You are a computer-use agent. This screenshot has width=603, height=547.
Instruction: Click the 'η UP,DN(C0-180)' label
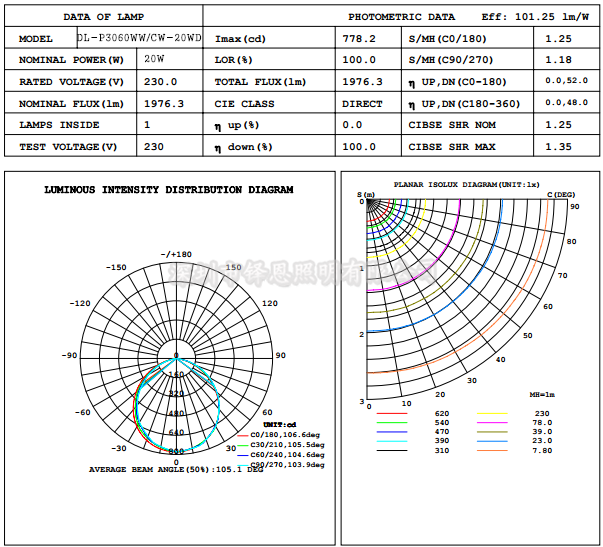458,82
